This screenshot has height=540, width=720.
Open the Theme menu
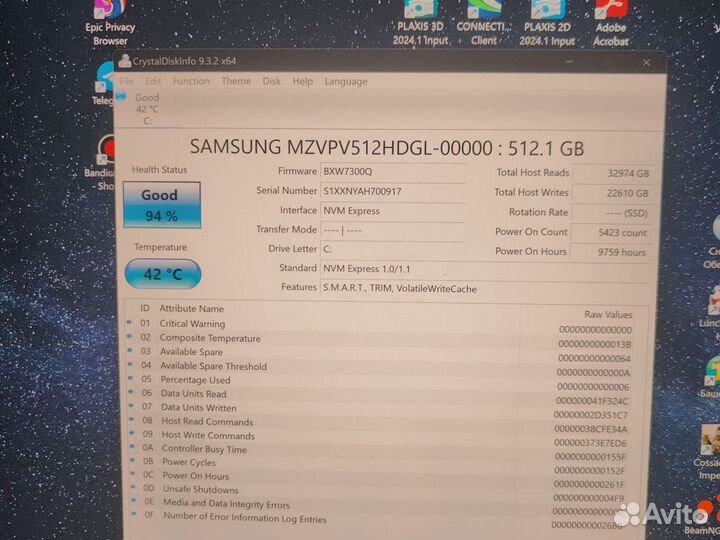(x=236, y=81)
